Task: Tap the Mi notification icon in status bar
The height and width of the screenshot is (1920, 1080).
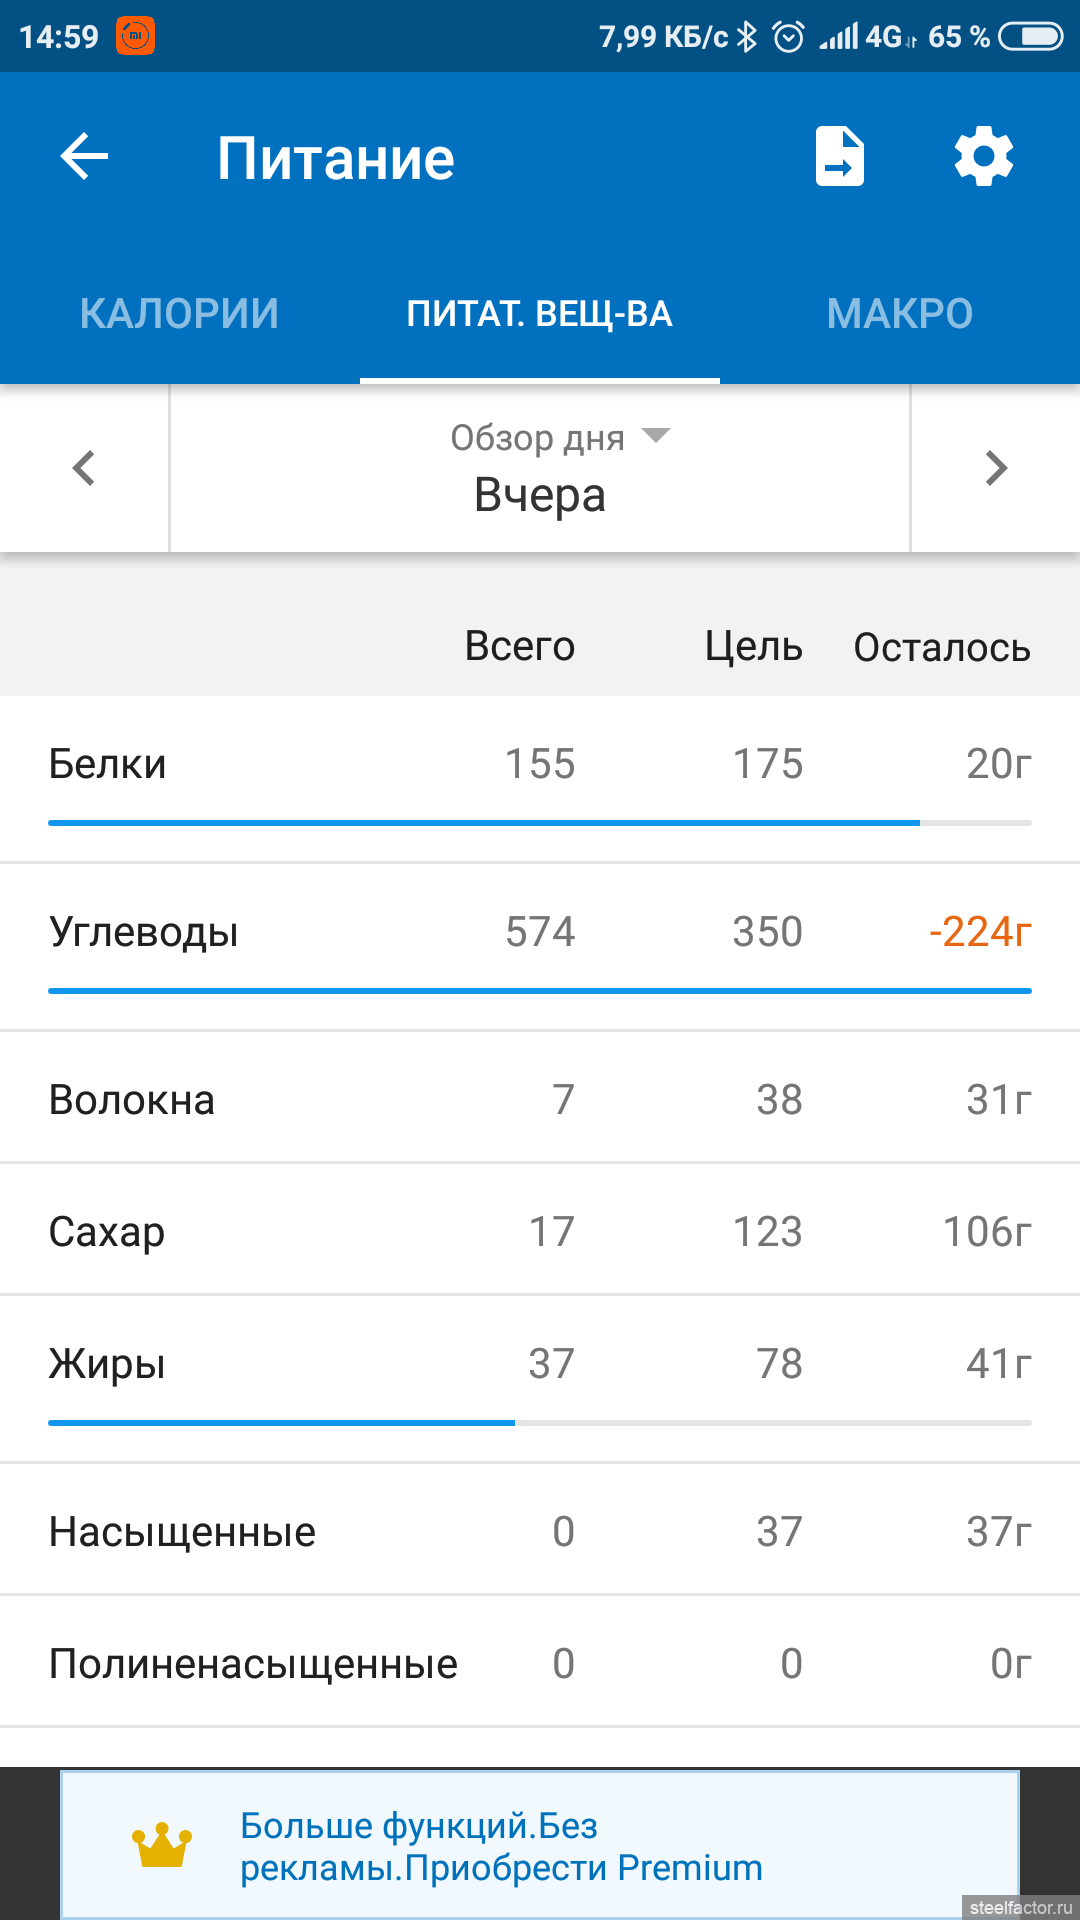Action: tap(136, 37)
